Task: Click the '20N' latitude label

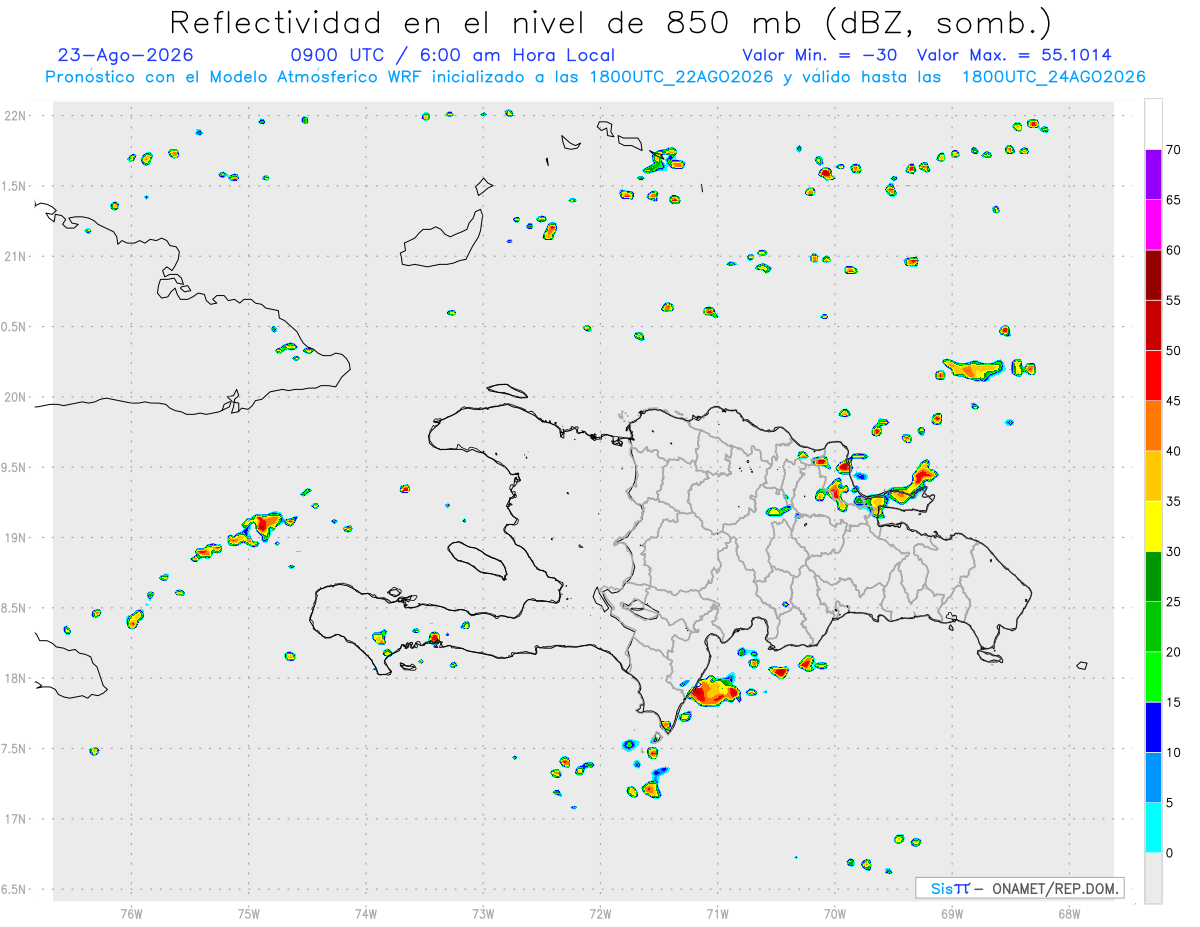Action: (x=15, y=397)
